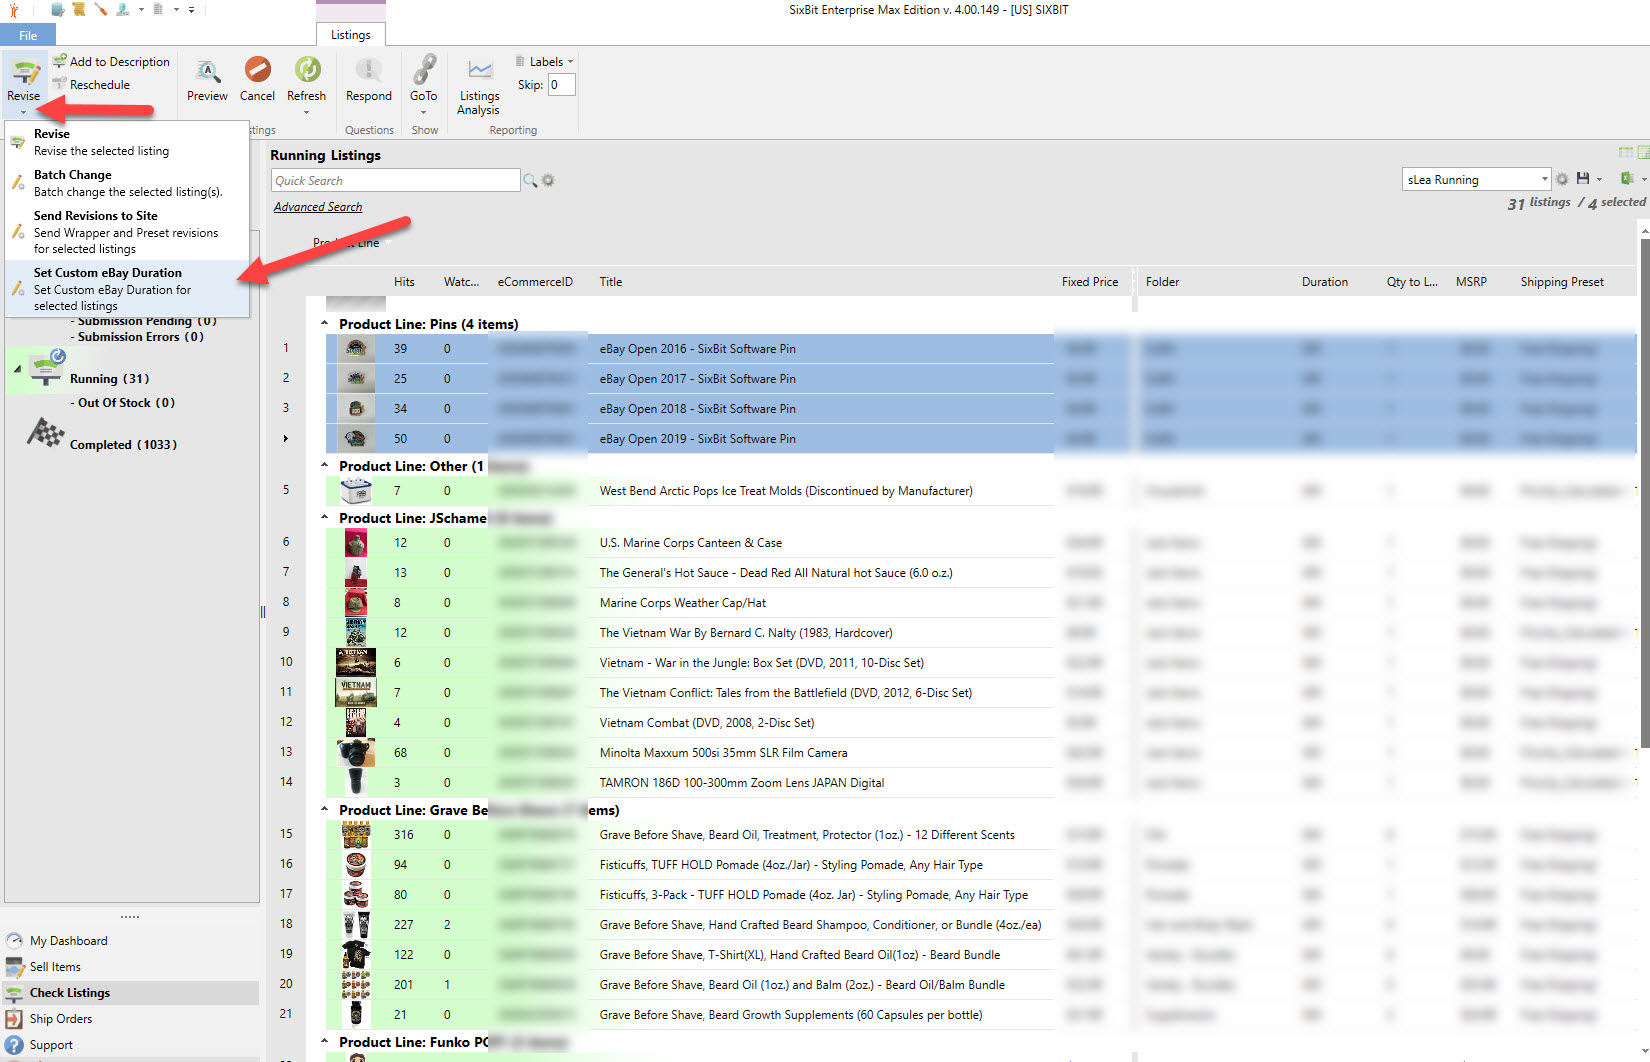Screen dimensions: 1650x1062
Task: Open the sLea Running view dropdown
Action: (x=1545, y=178)
